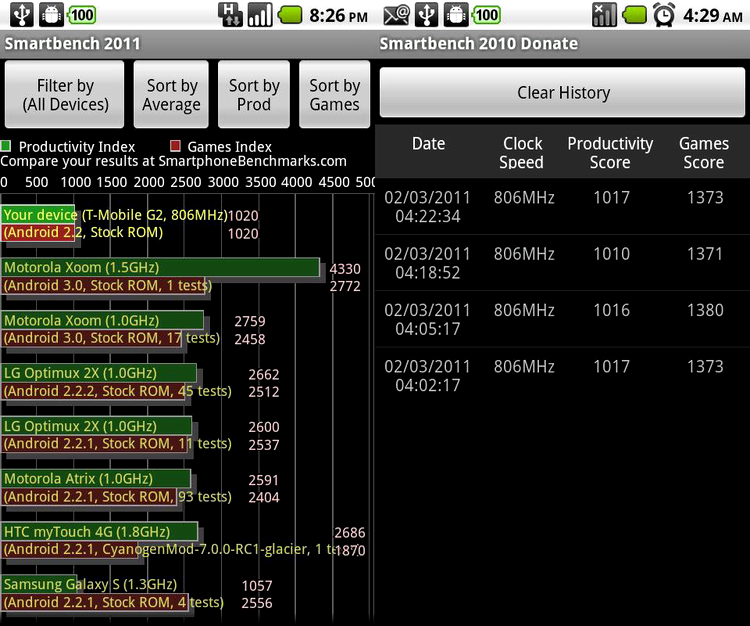Tap red Games Index legend square
Screen dimensions: 750x626
tap(176, 146)
